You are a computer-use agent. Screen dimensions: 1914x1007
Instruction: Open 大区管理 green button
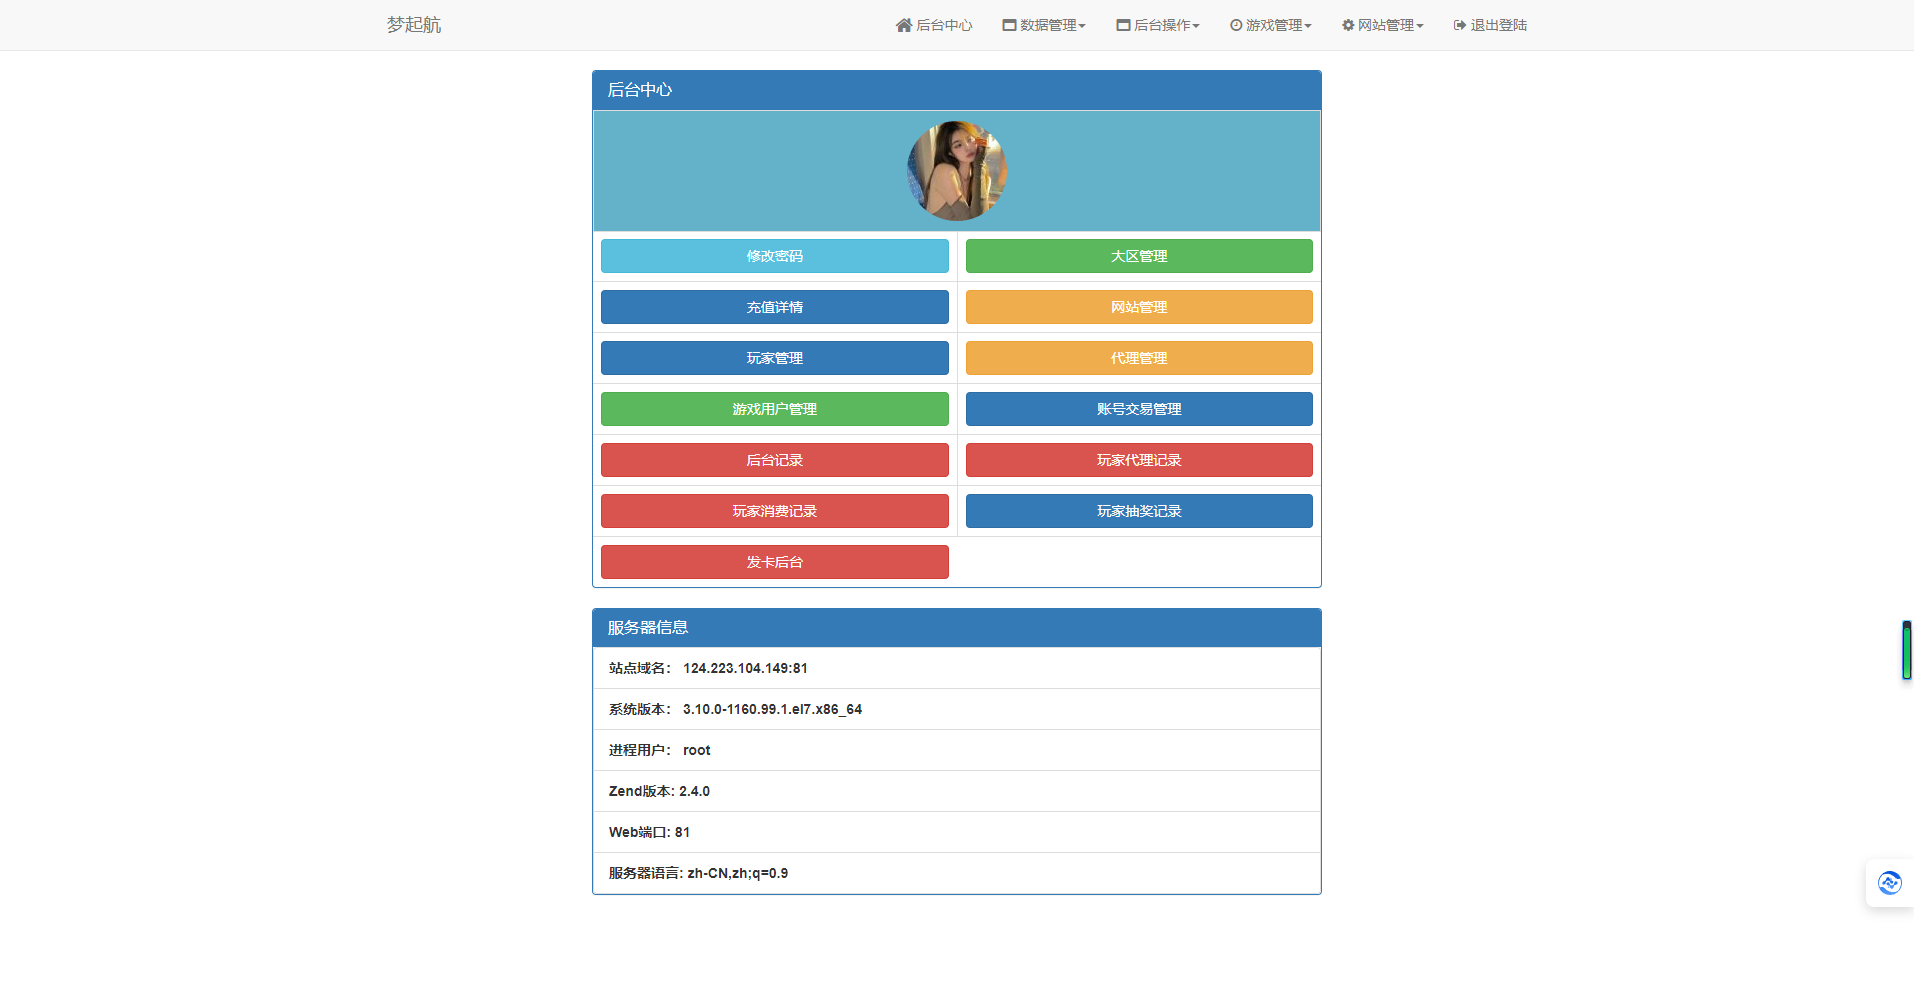tap(1139, 256)
